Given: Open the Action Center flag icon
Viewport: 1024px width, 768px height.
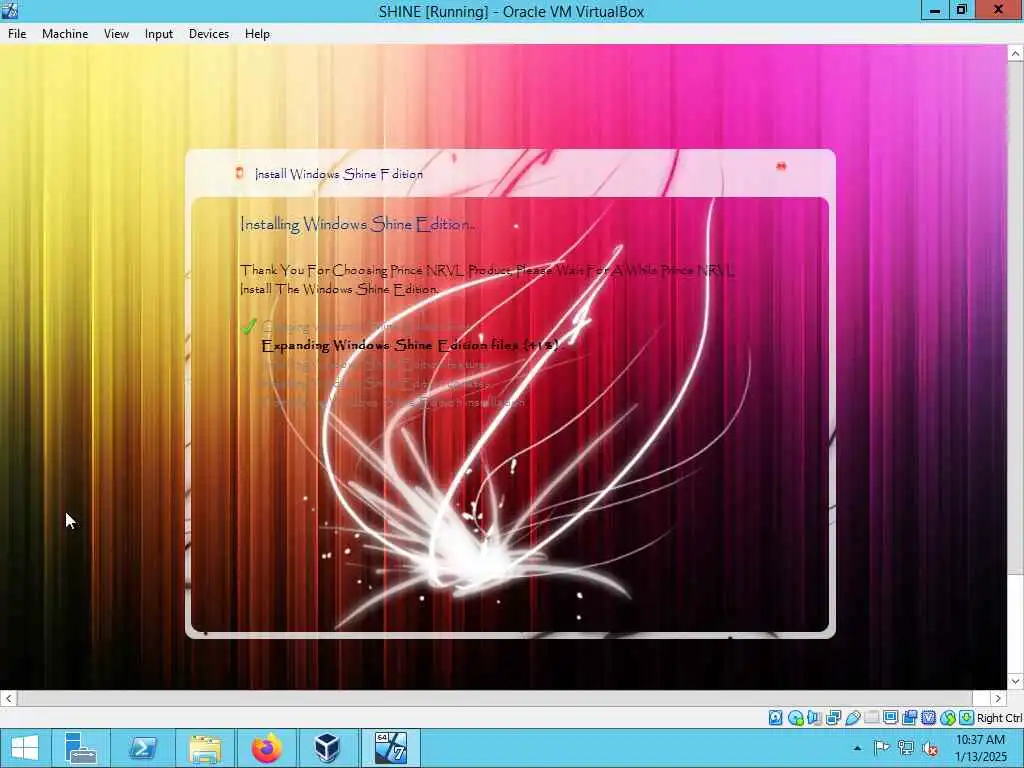Looking at the screenshot, I should (x=881, y=748).
